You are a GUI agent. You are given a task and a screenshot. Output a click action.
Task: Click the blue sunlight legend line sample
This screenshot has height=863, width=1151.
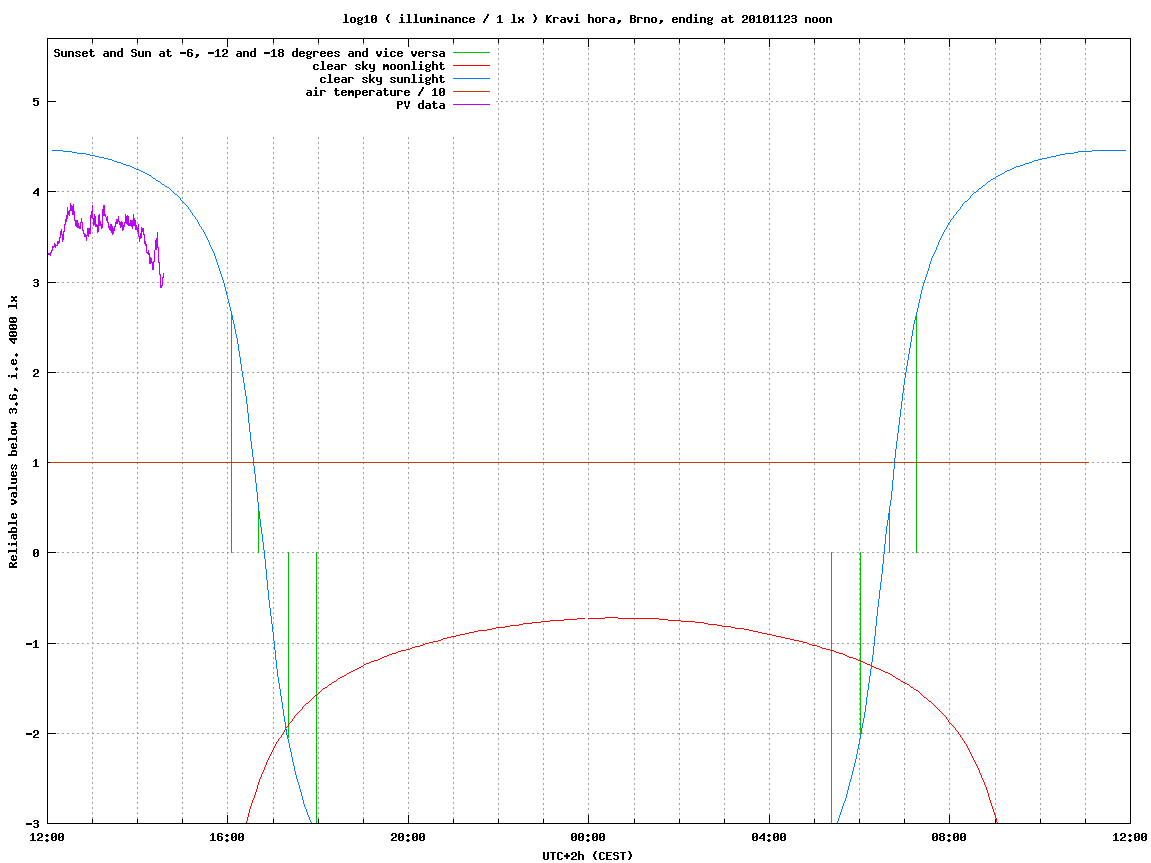471,79
